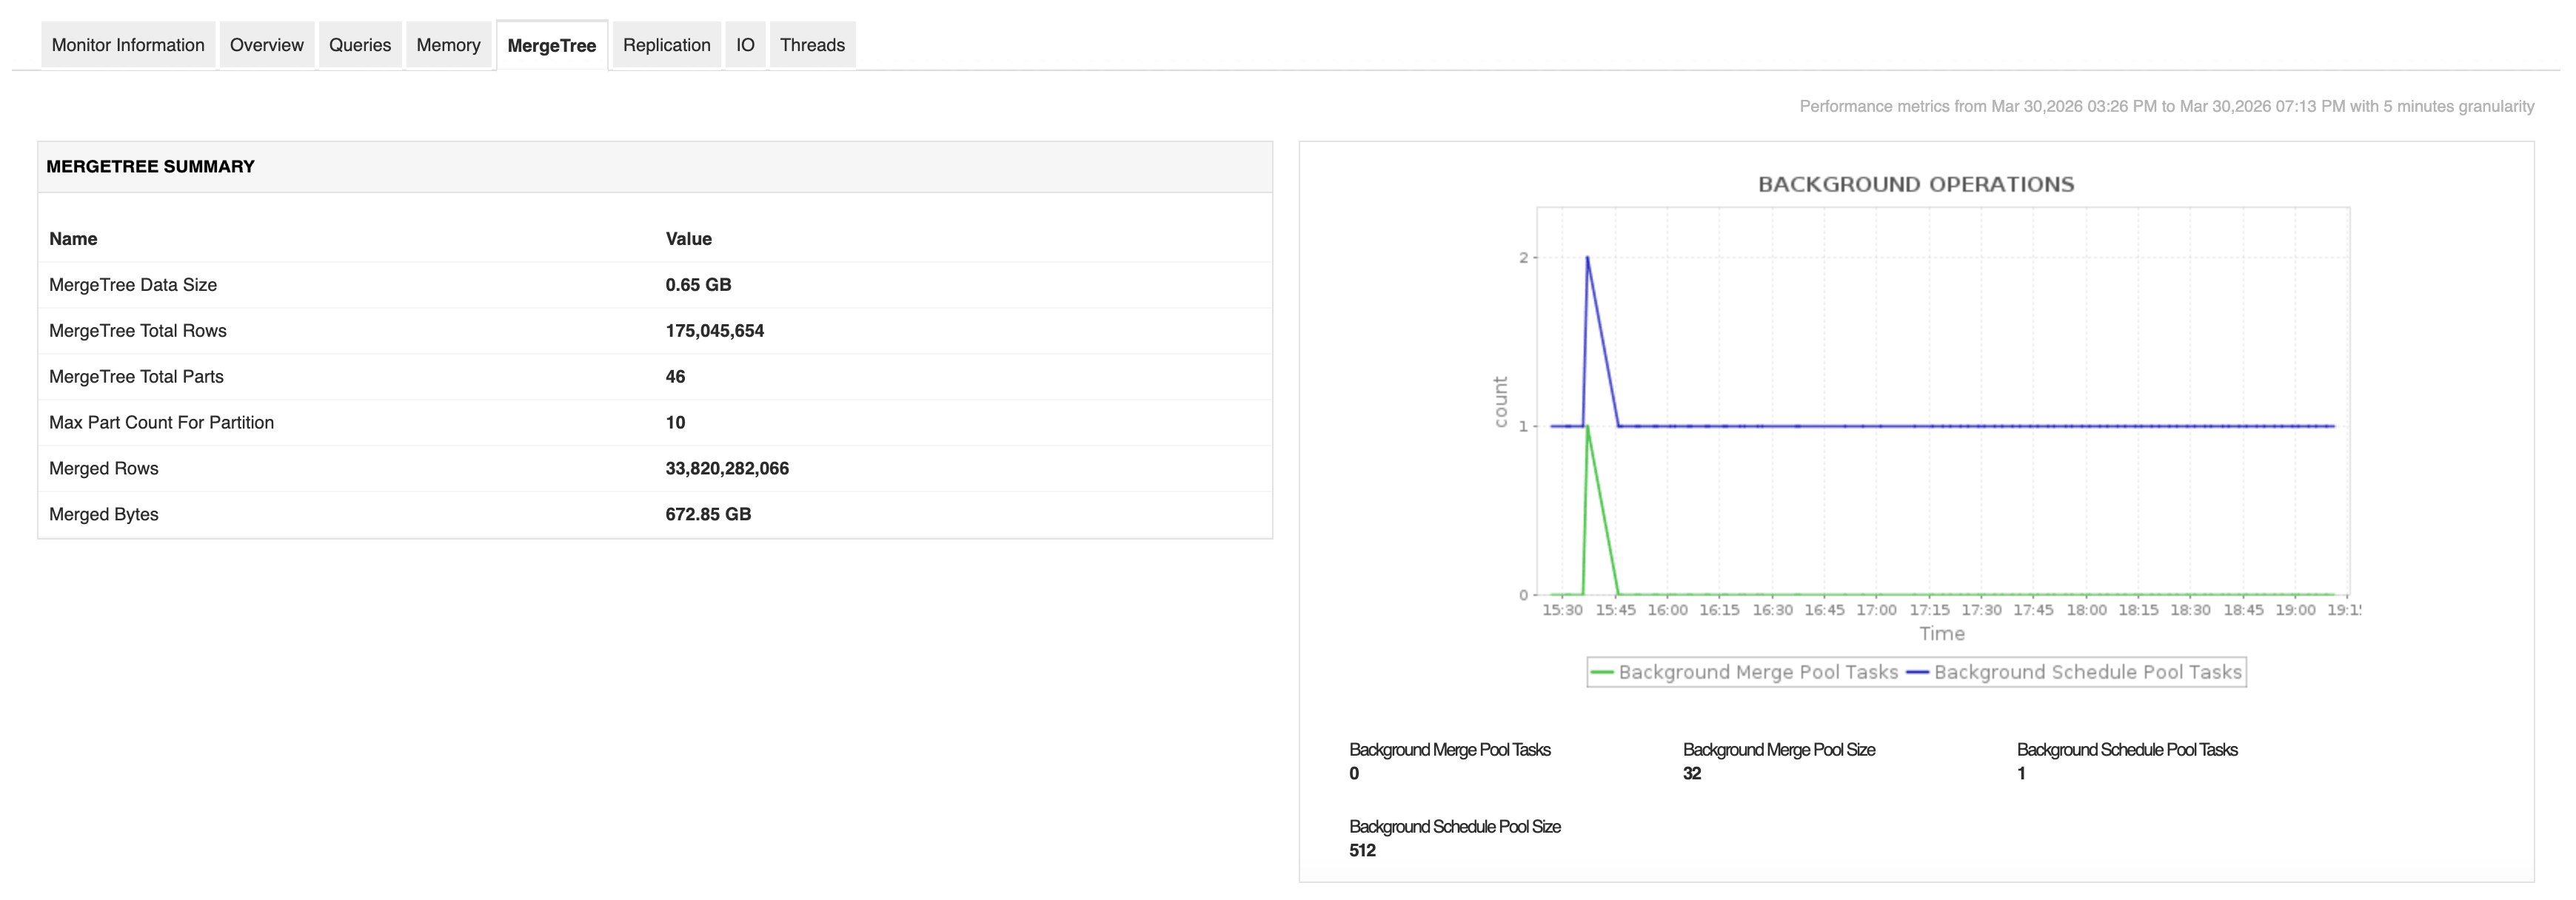Viewport: 2576px width, 900px height.
Task: Open the Threads tab
Action: click(x=812, y=45)
